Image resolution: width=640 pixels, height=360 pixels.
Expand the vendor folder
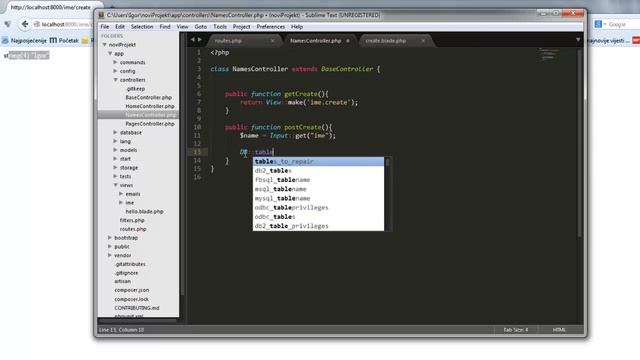110,255
